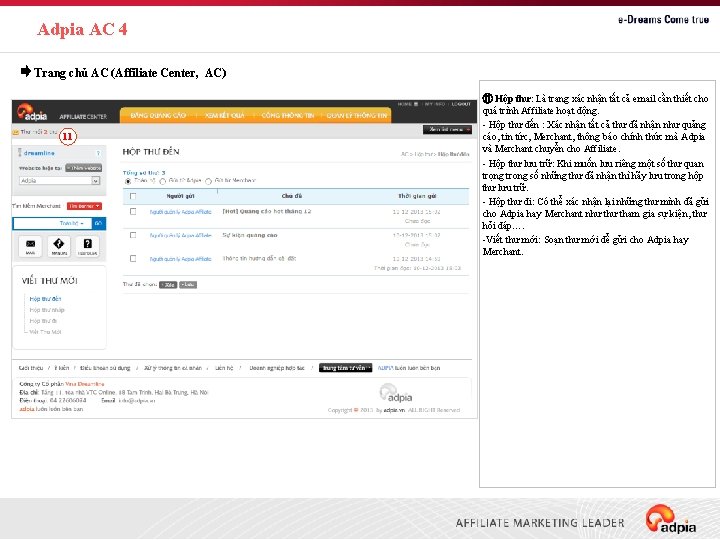This screenshot has width=720, height=540.
Task: Click the 'Hộp thư đến' breadcrumb entry
Action: (453, 154)
